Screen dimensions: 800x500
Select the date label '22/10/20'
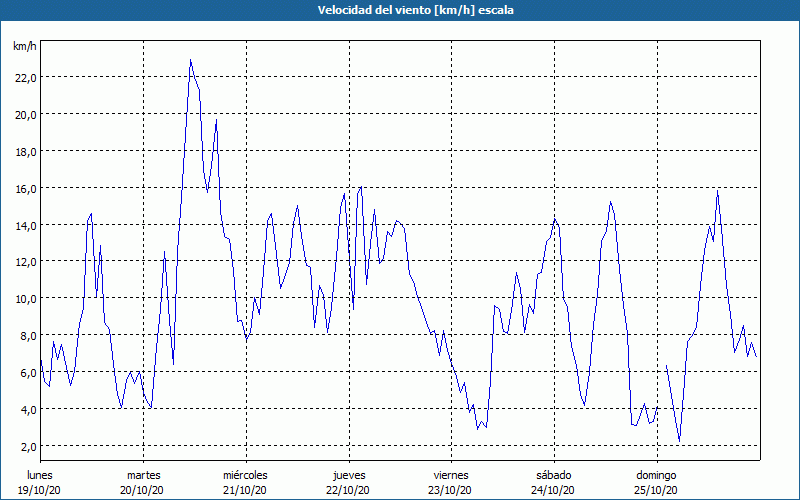pos(347,490)
